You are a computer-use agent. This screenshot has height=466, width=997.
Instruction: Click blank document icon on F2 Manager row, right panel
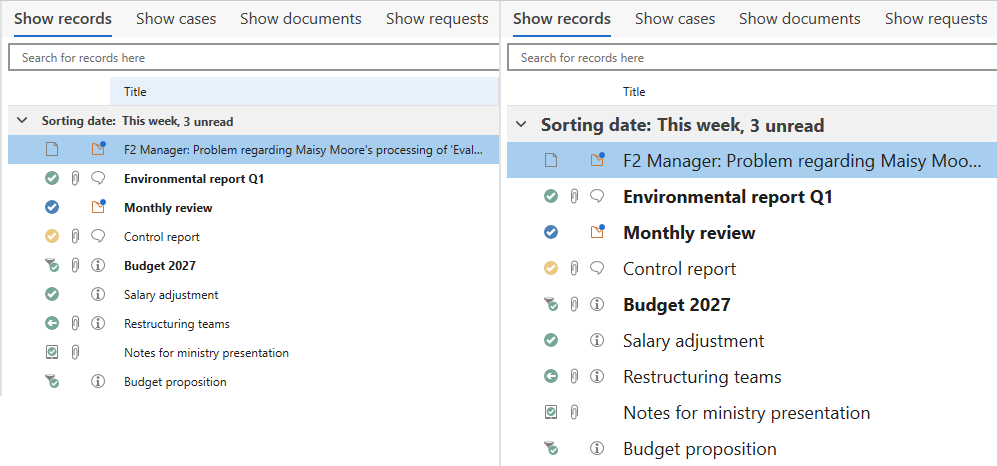550,160
